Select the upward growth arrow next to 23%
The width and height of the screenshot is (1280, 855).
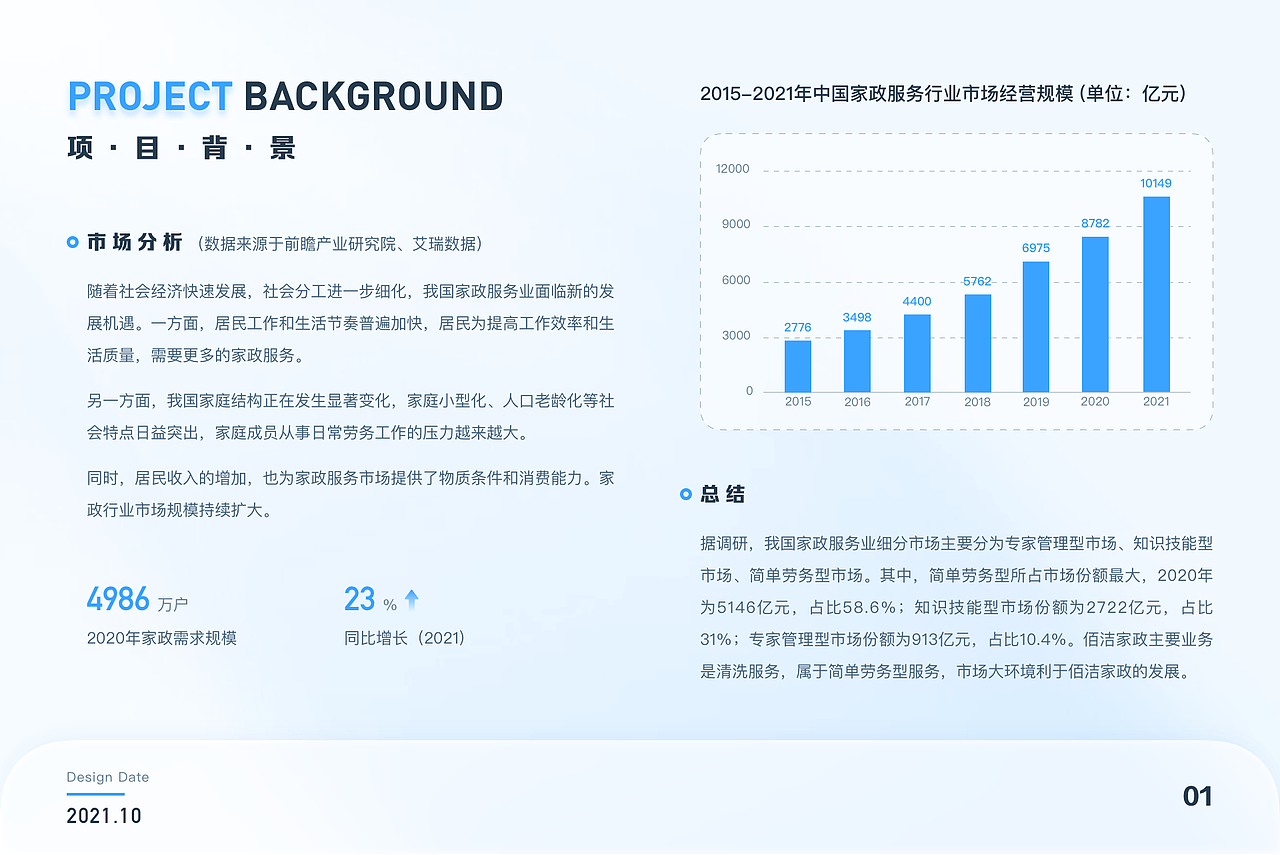[412, 597]
